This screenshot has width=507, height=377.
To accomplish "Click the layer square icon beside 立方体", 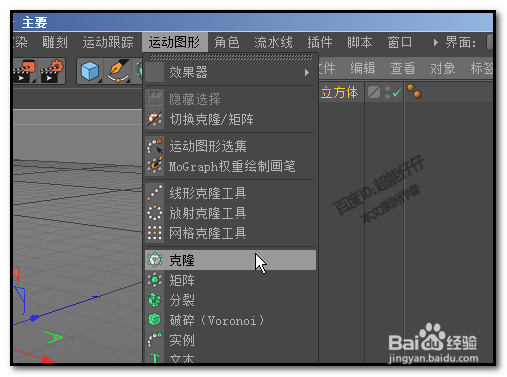I will point(374,92).
